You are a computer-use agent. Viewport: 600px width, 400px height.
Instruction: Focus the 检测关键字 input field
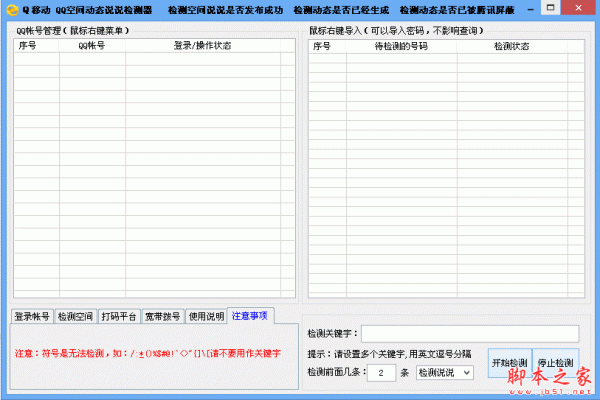click(470, 334)
